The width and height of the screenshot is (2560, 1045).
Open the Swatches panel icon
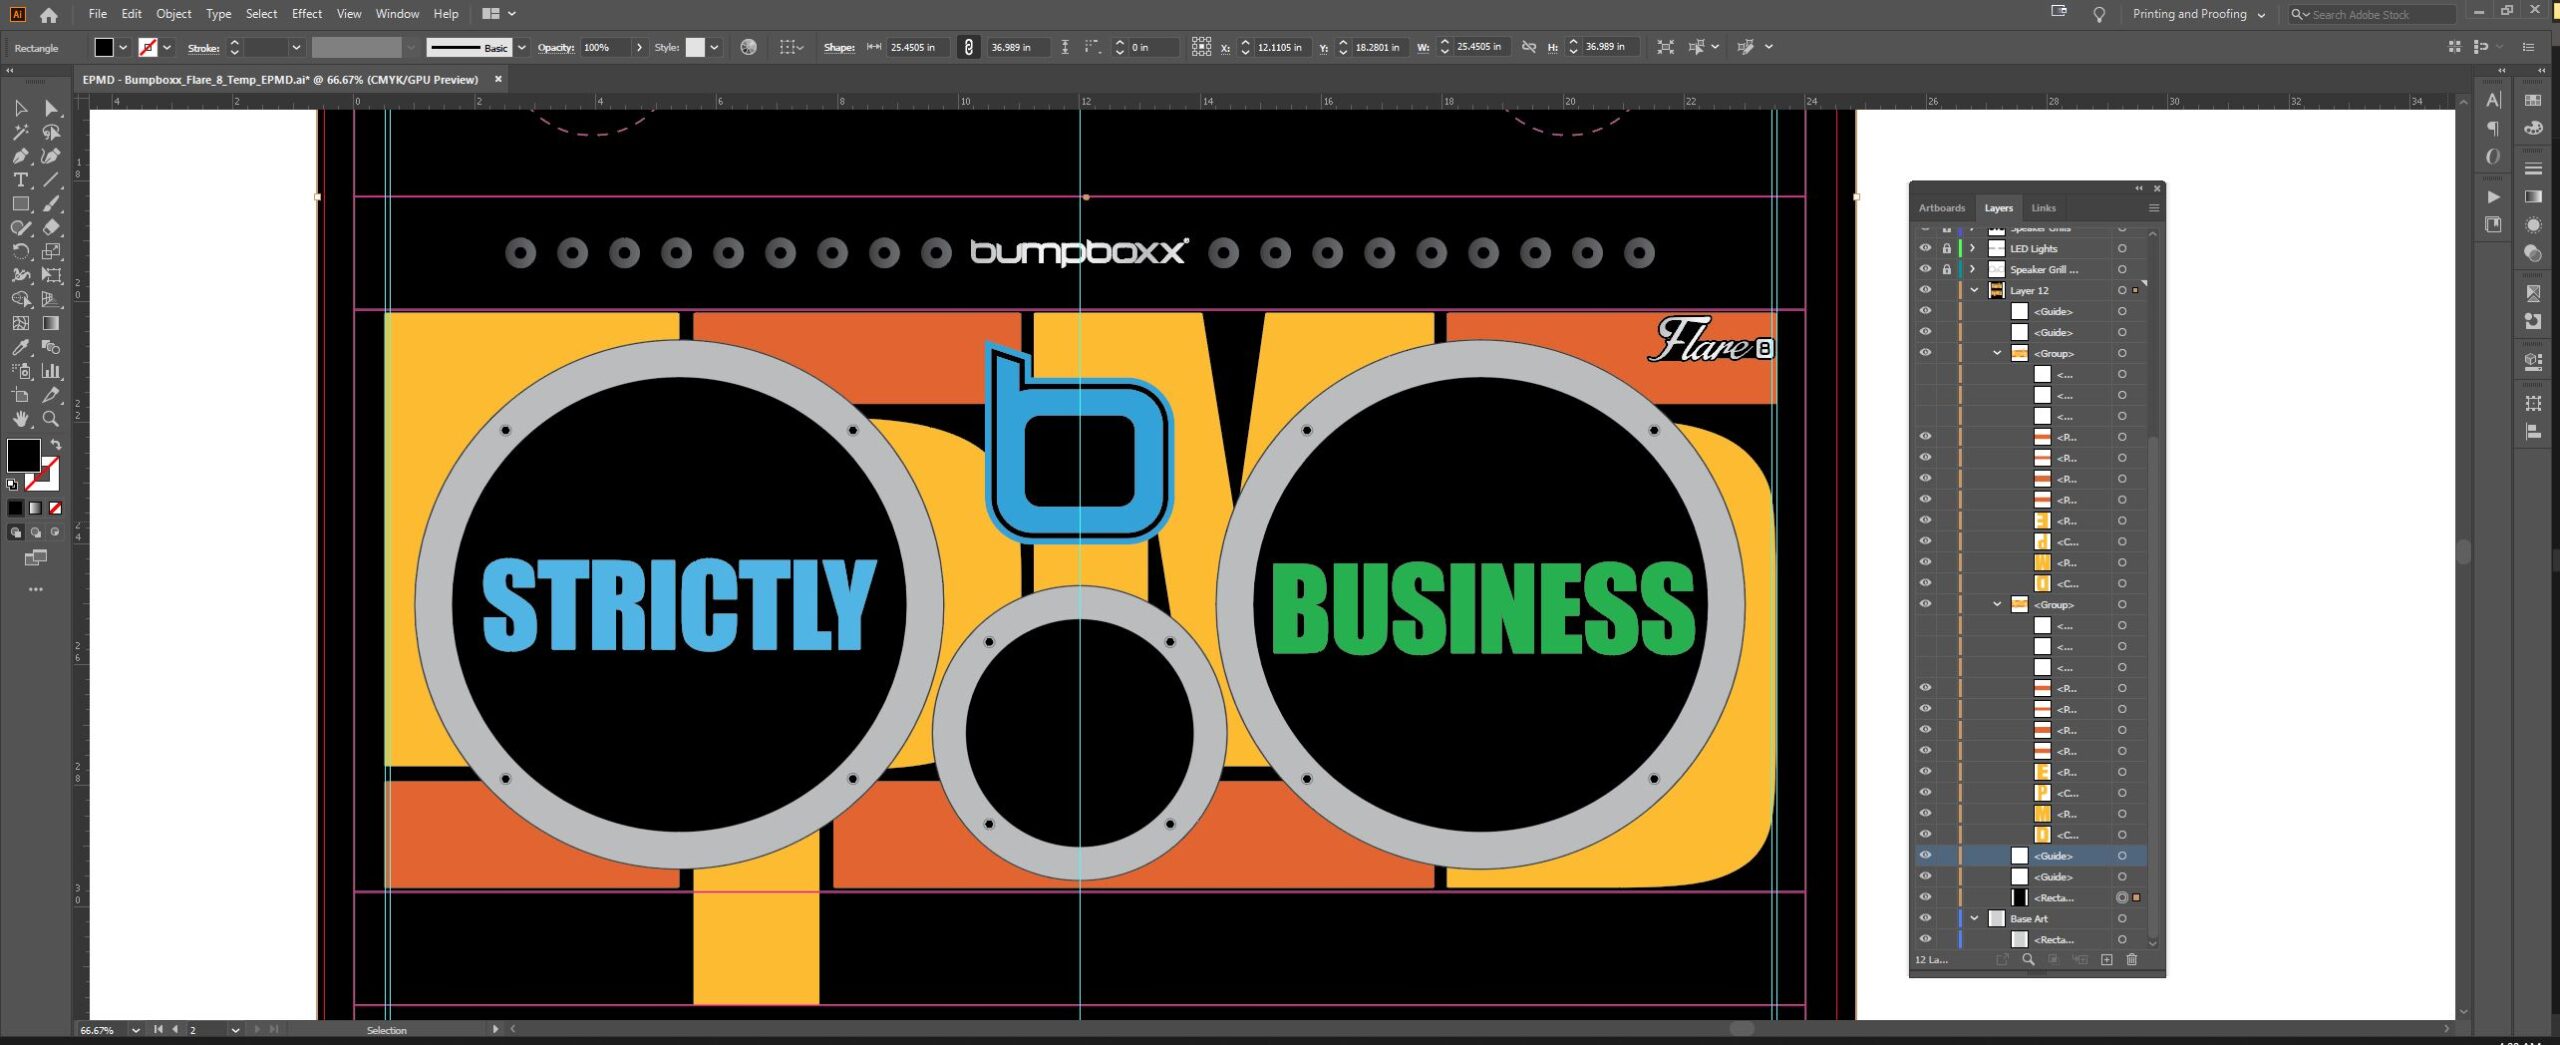coord(2533,100)
